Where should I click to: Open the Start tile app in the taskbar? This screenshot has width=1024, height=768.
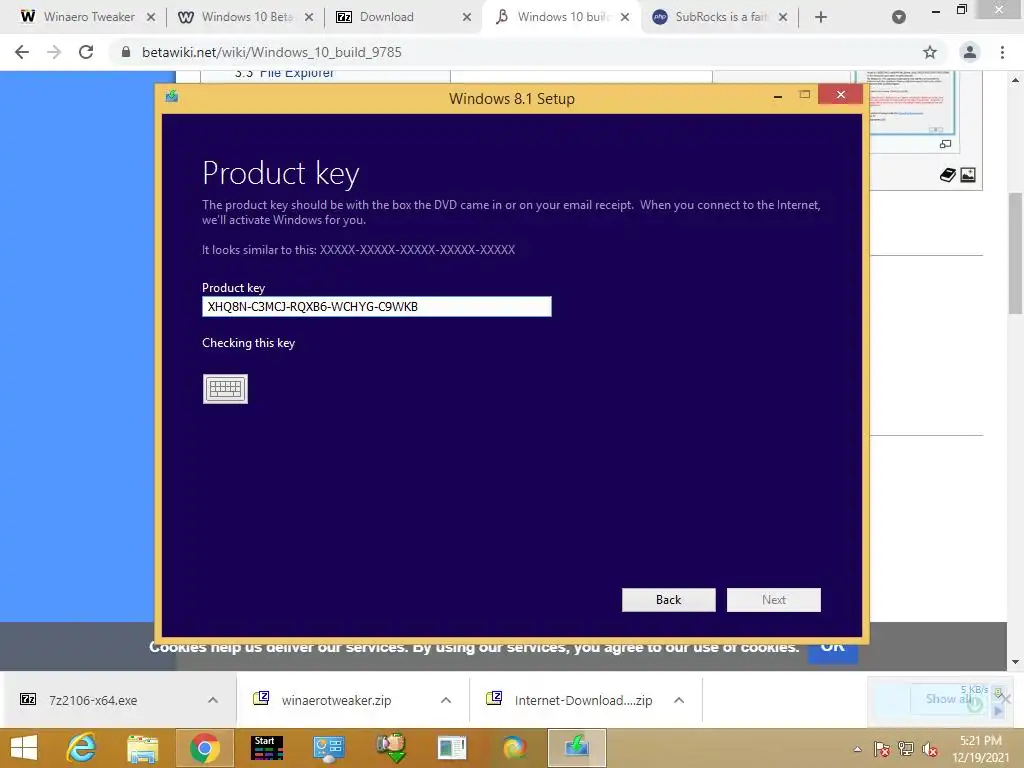(266, 748)
